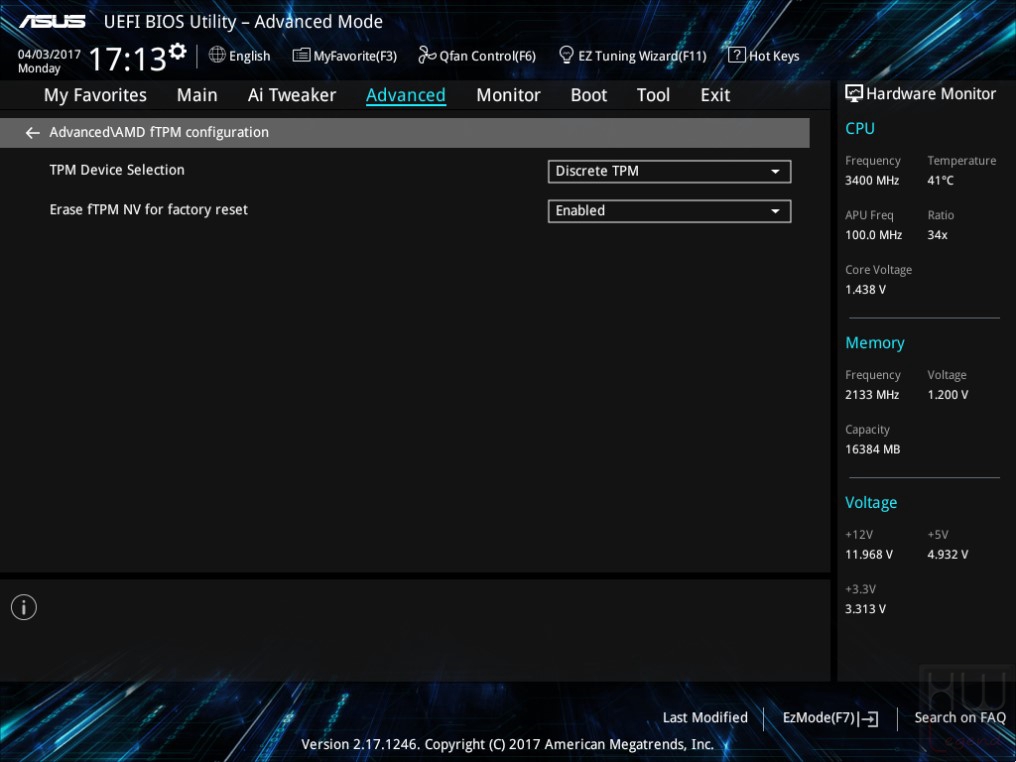This screenshot has width=1016, height=762.
Task: Click the 34x ratio value
Action: [x=938, y=235]
